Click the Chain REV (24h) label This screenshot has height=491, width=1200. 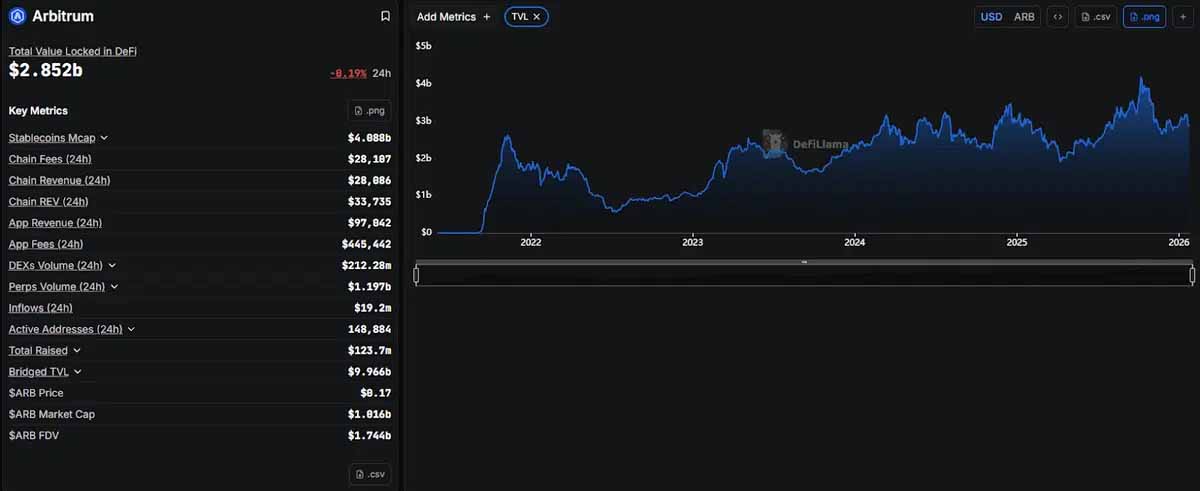tap(49, 202)
